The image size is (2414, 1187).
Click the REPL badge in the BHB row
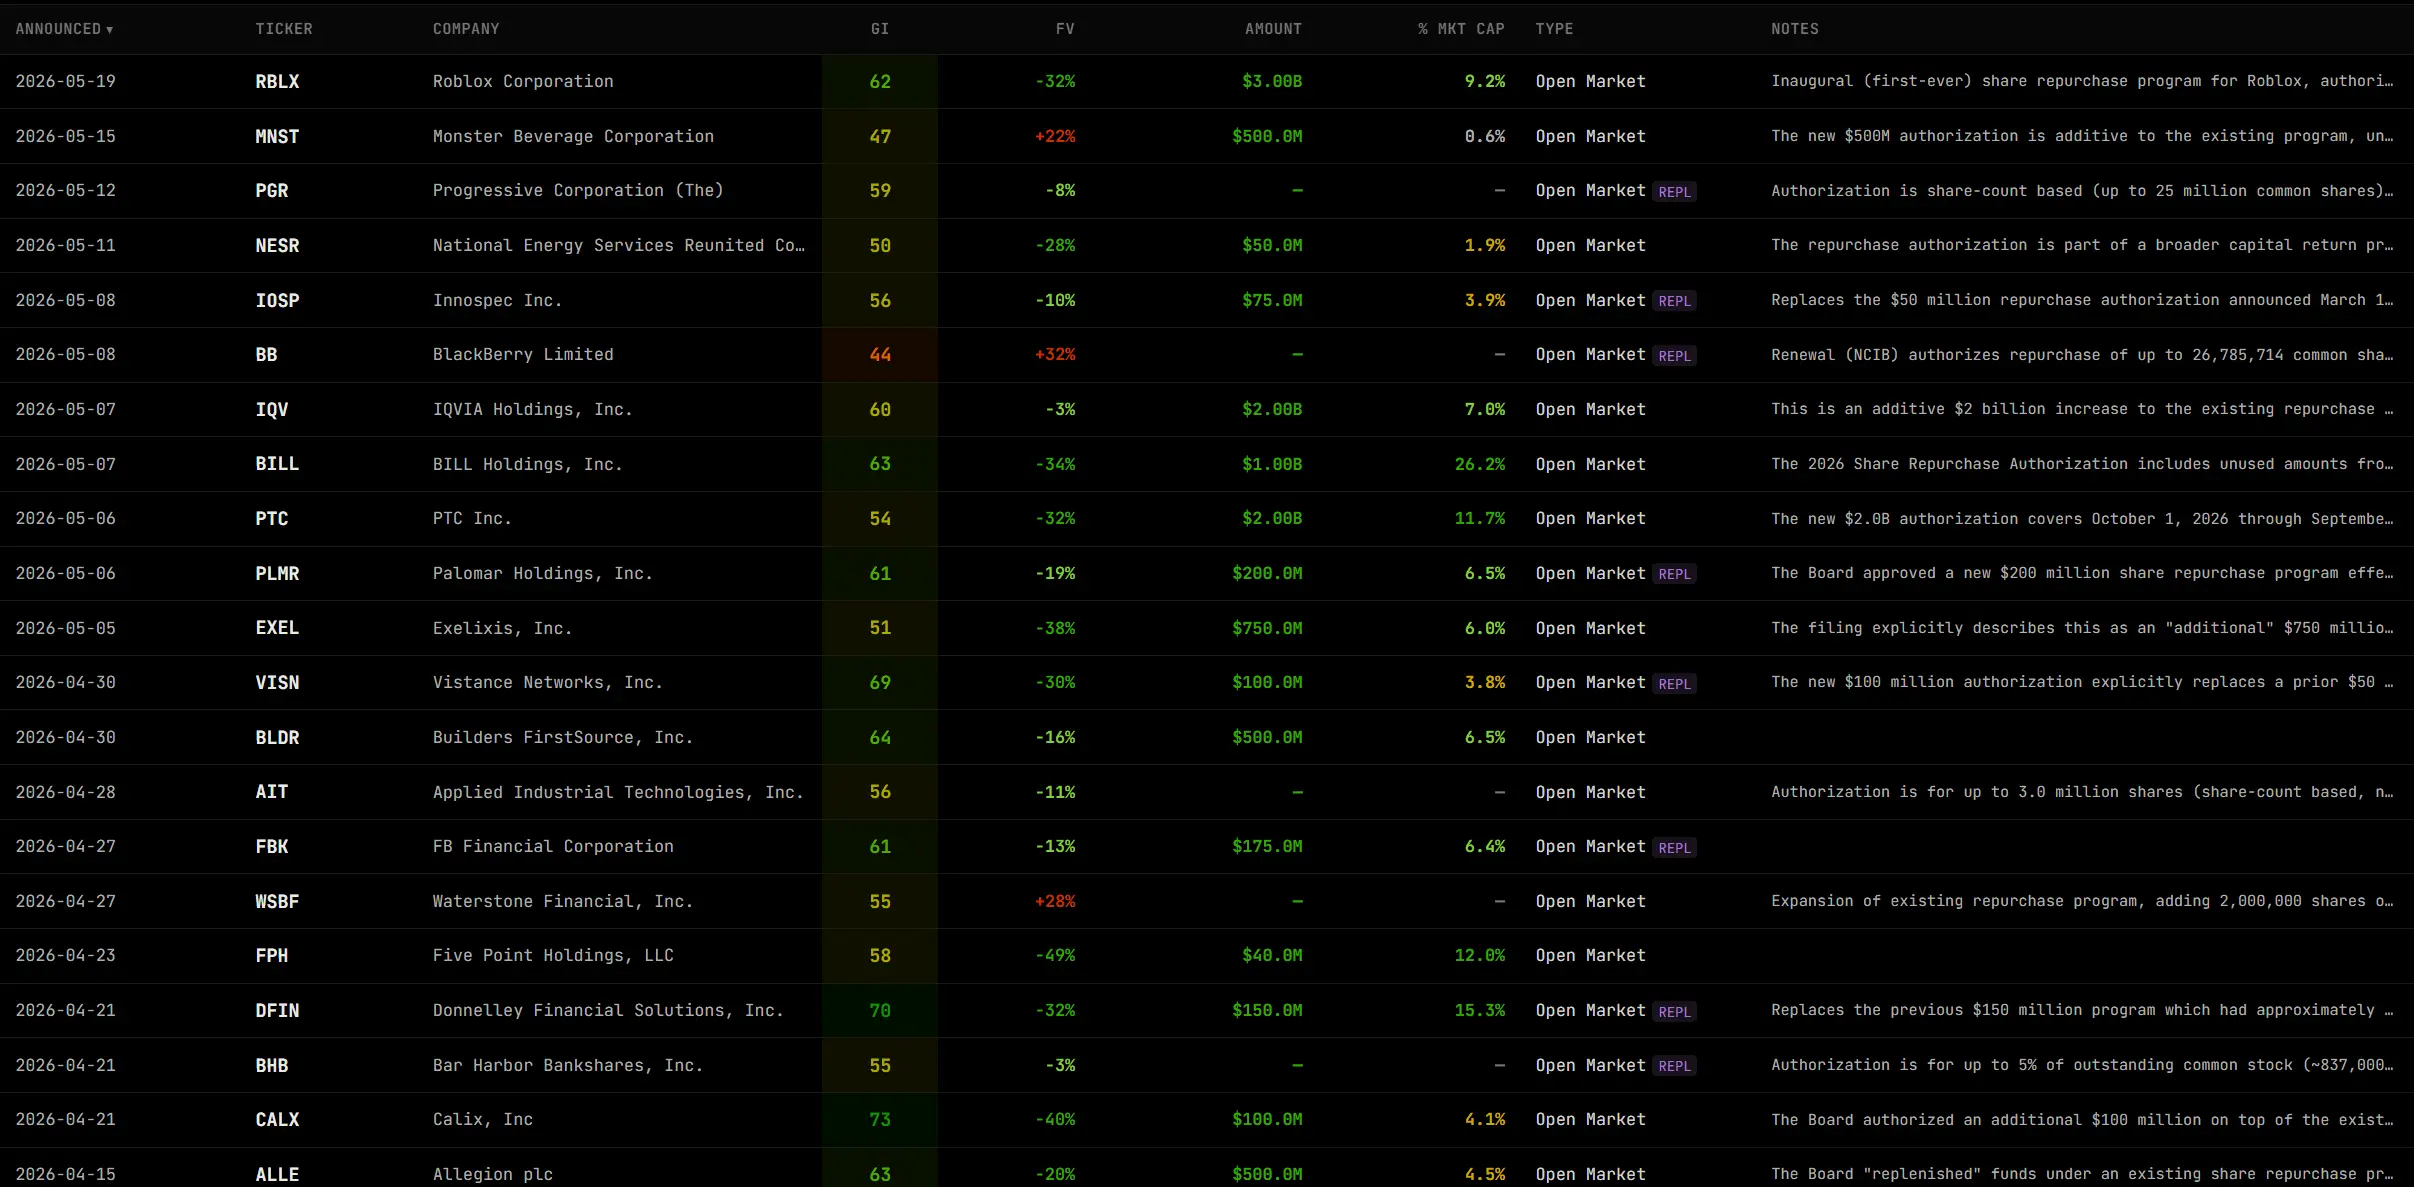pyautogui.click(x=1674, y=1066)
